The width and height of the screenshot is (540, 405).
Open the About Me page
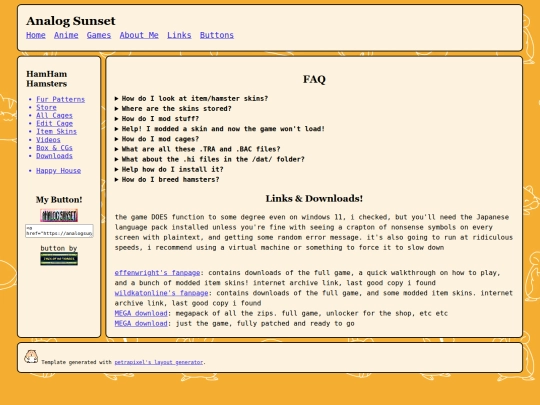click(139, 35)
